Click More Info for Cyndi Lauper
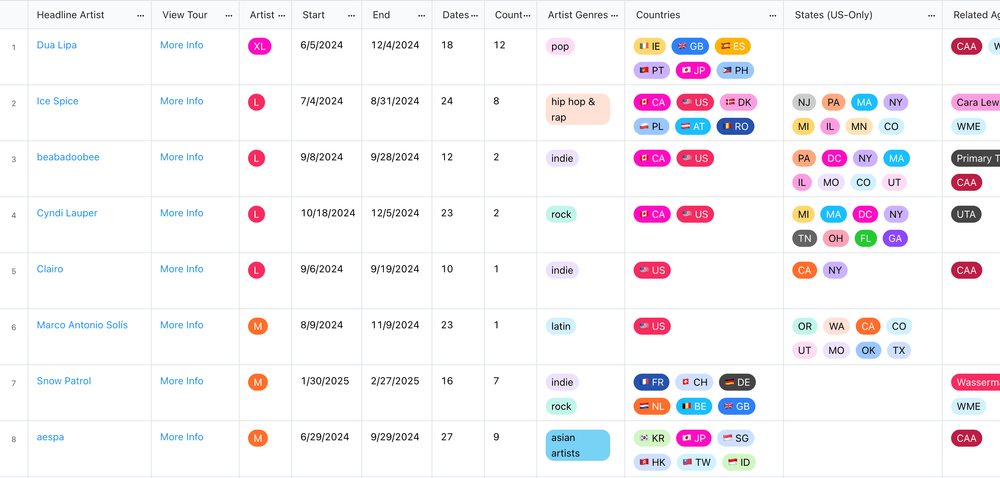 click(182, 214)
